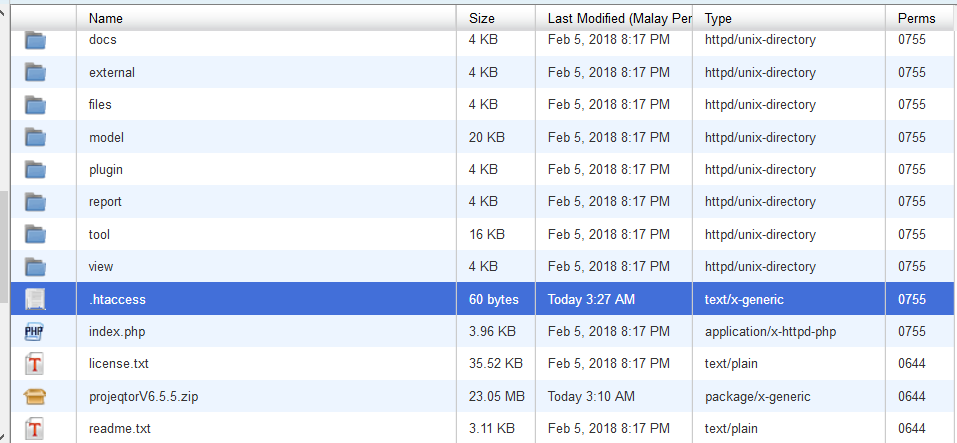
Task: Click the projeqtorV6.5.5.zip archive icon
Action: pyautogui.click(x=36, y=396)
